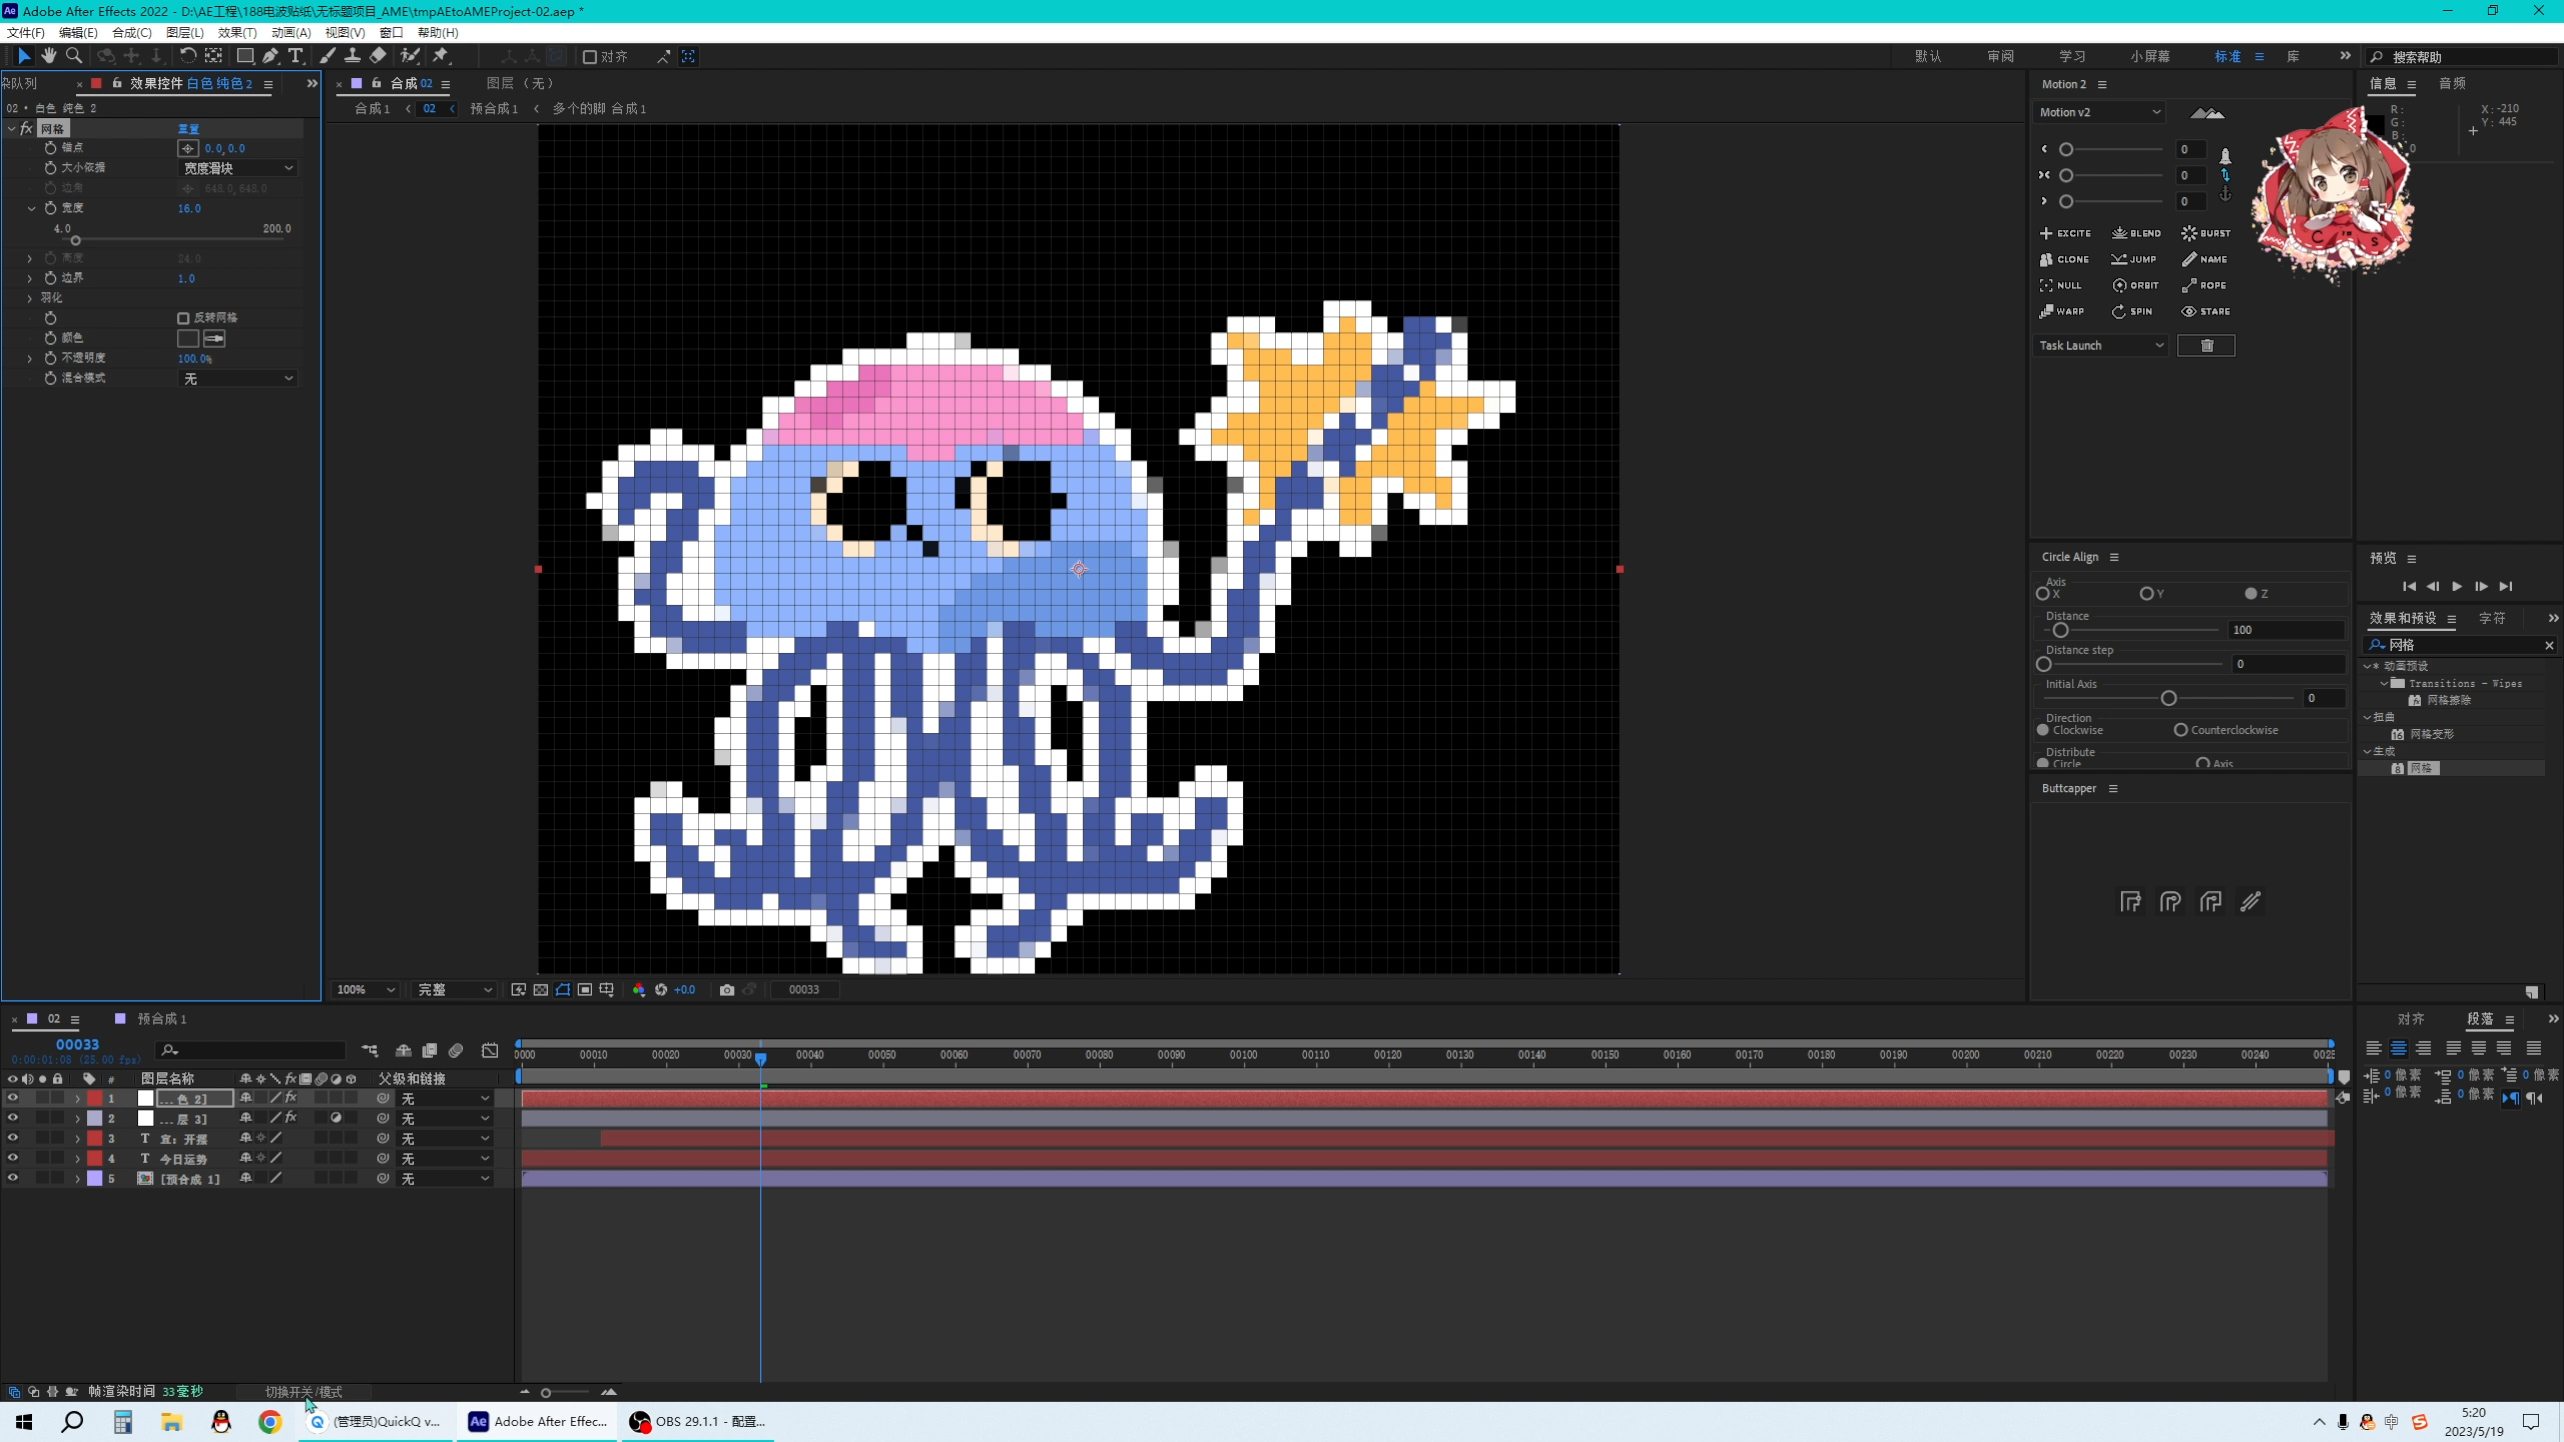Open the 混合模式 dropdown

point(237,378)
